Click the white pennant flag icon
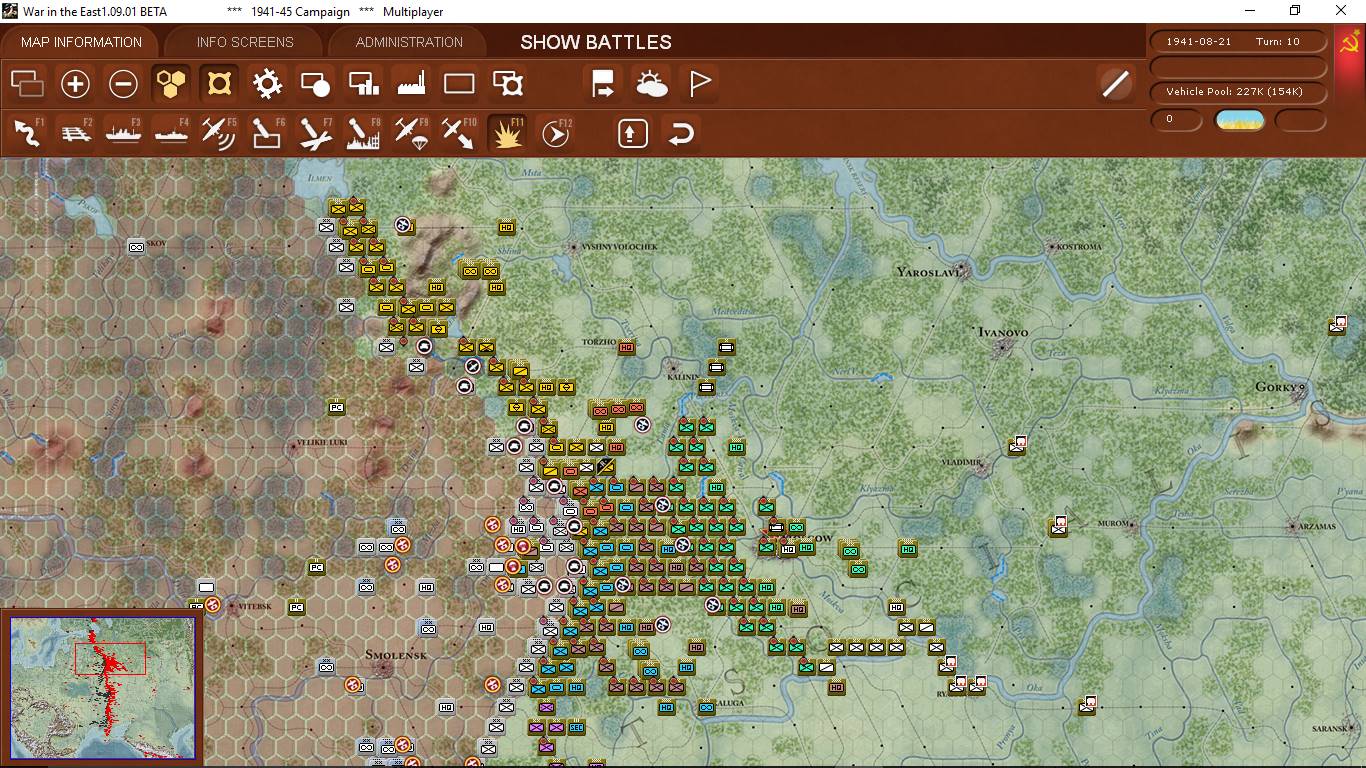This screenshot has height=768, width=1366. pos(699,84)
